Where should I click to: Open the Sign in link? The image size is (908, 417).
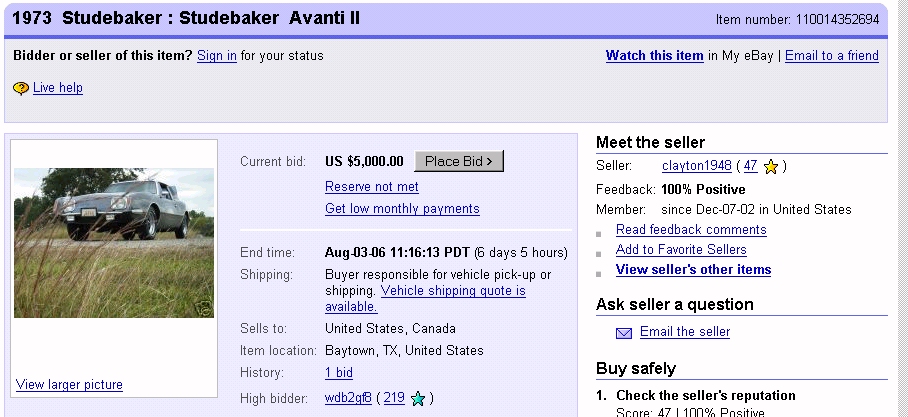coord(217,56)
